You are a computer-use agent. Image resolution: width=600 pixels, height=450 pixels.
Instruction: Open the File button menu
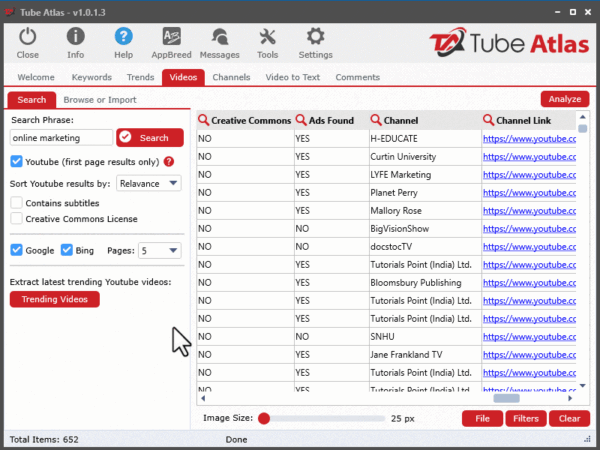coord(482,419)
